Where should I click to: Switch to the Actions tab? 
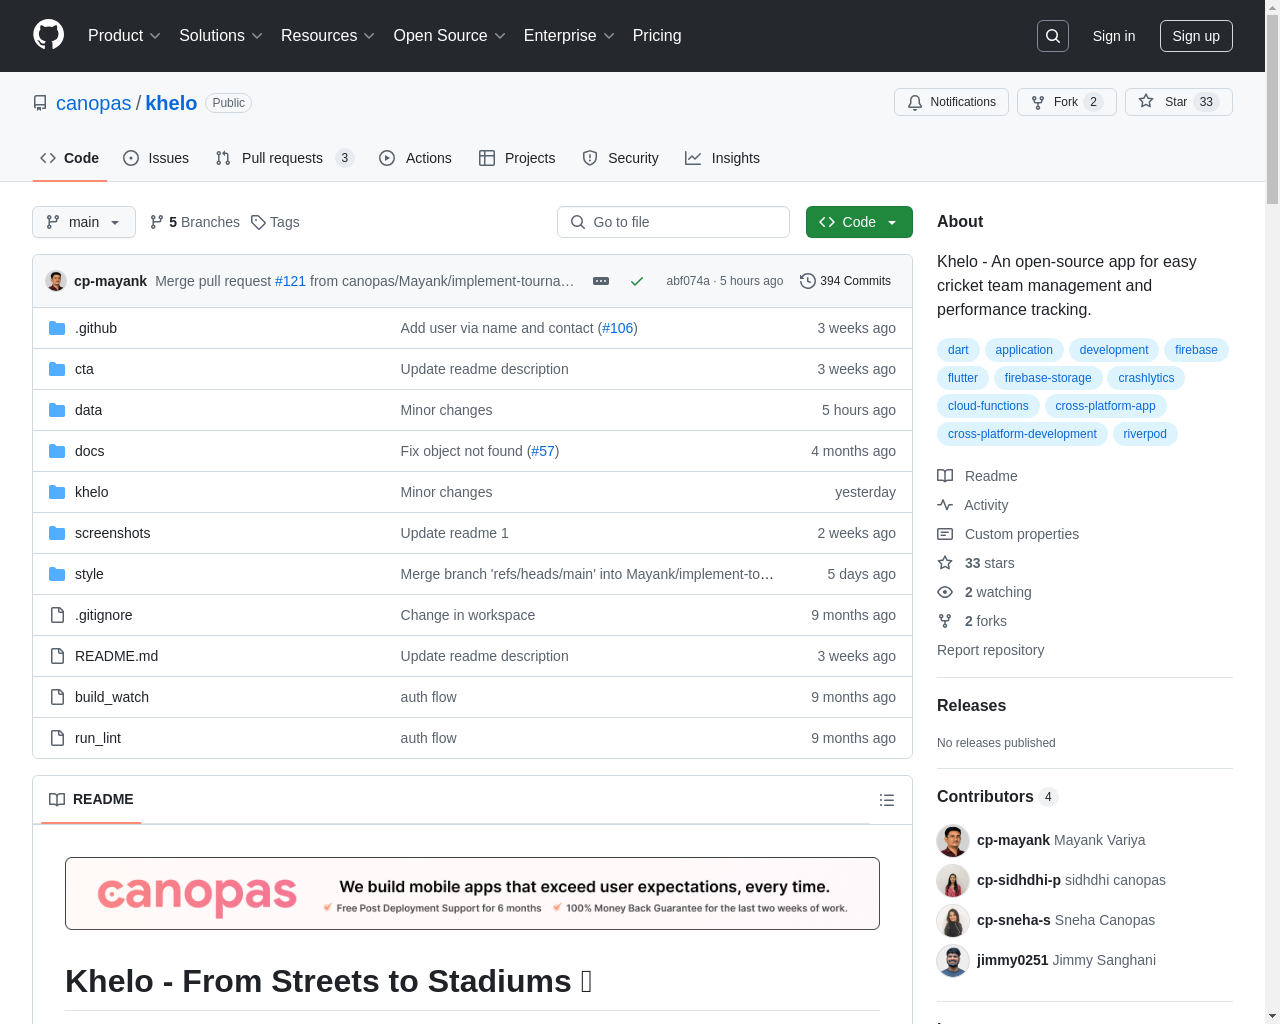click(x=415, y=158)
